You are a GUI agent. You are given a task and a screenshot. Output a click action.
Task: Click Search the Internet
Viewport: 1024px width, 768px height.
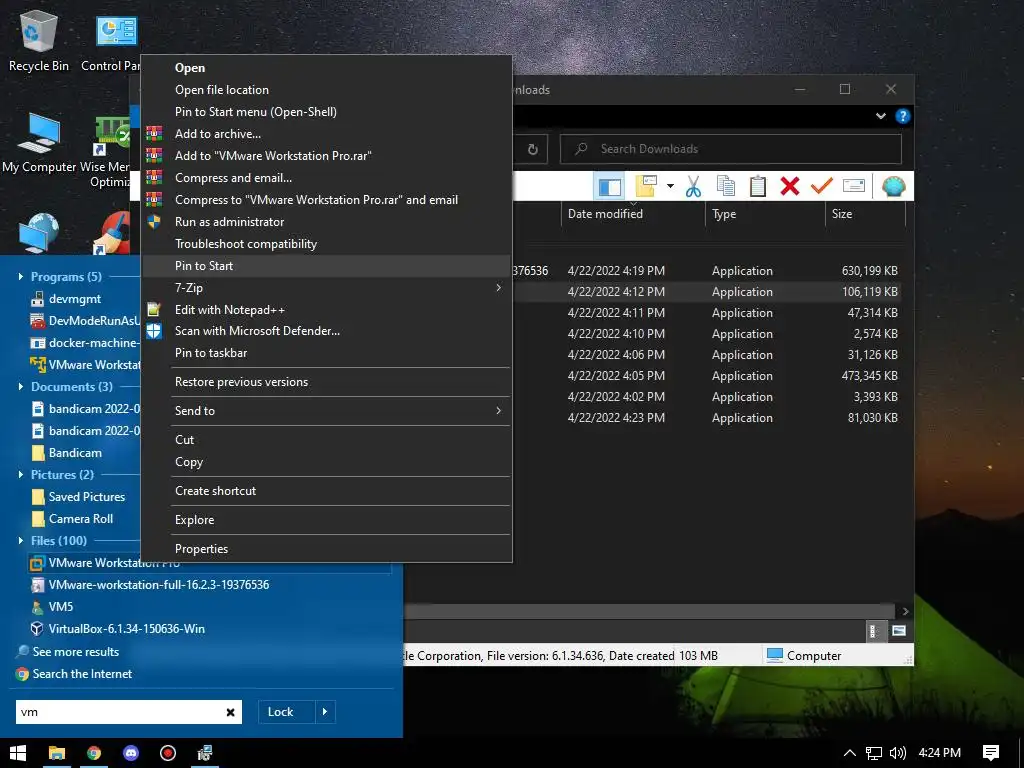(82, 674)
